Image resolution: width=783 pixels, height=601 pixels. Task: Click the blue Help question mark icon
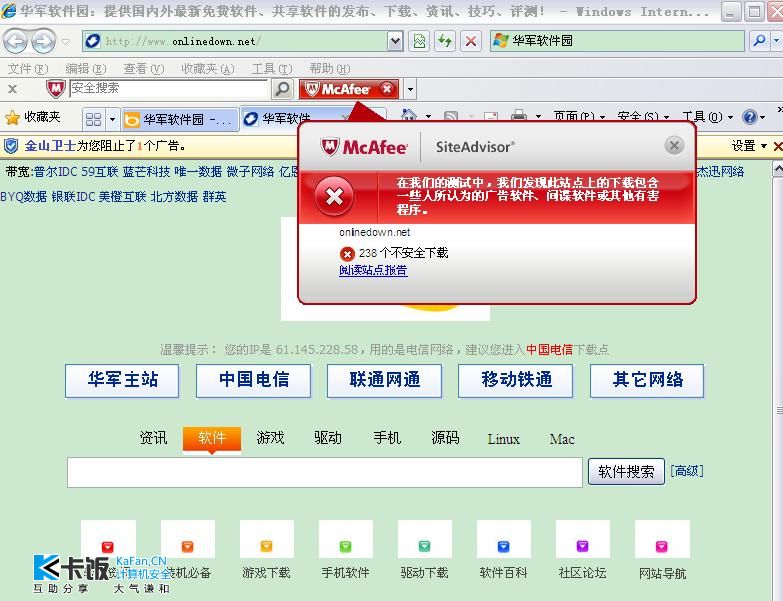[749, 117]
